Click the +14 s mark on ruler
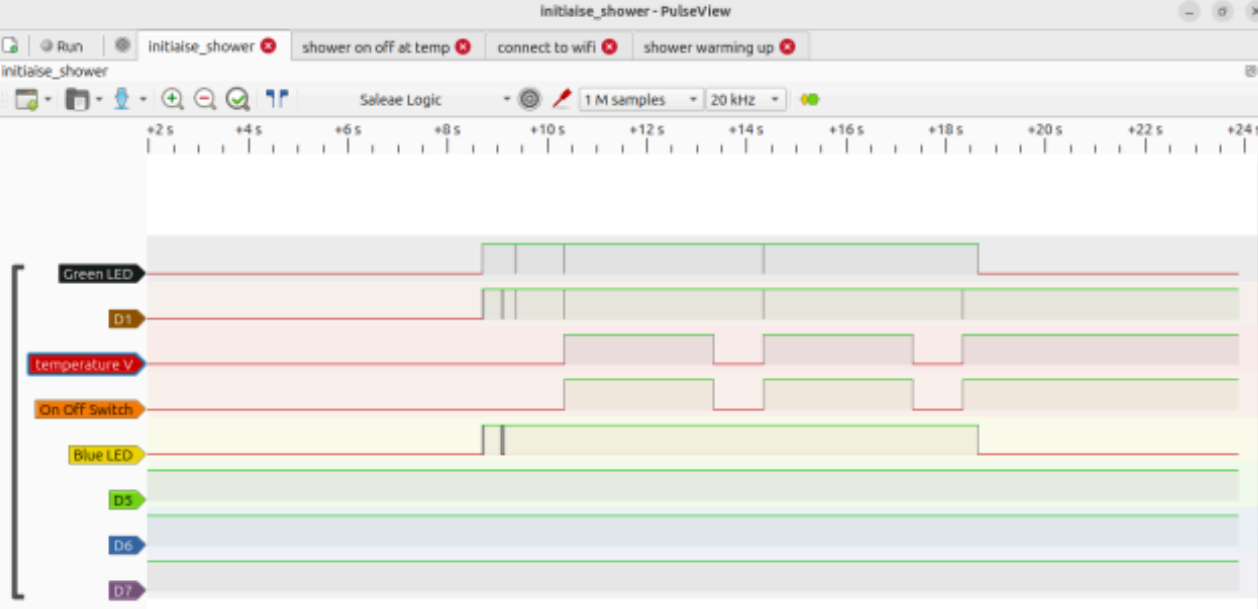This screenshot has height=609, width=1258. (x=746, y=130)
